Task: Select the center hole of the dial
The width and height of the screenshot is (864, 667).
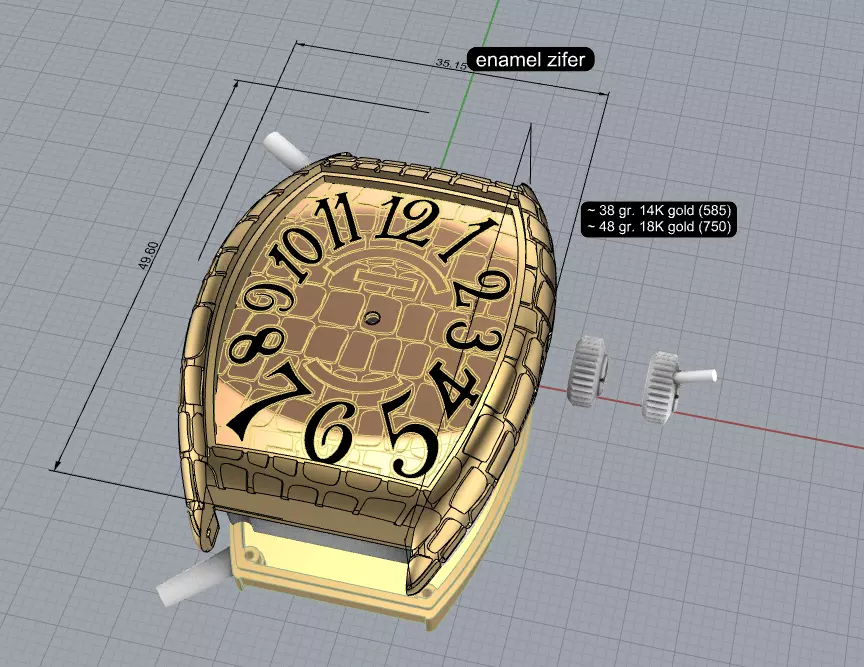Action: 373,318
